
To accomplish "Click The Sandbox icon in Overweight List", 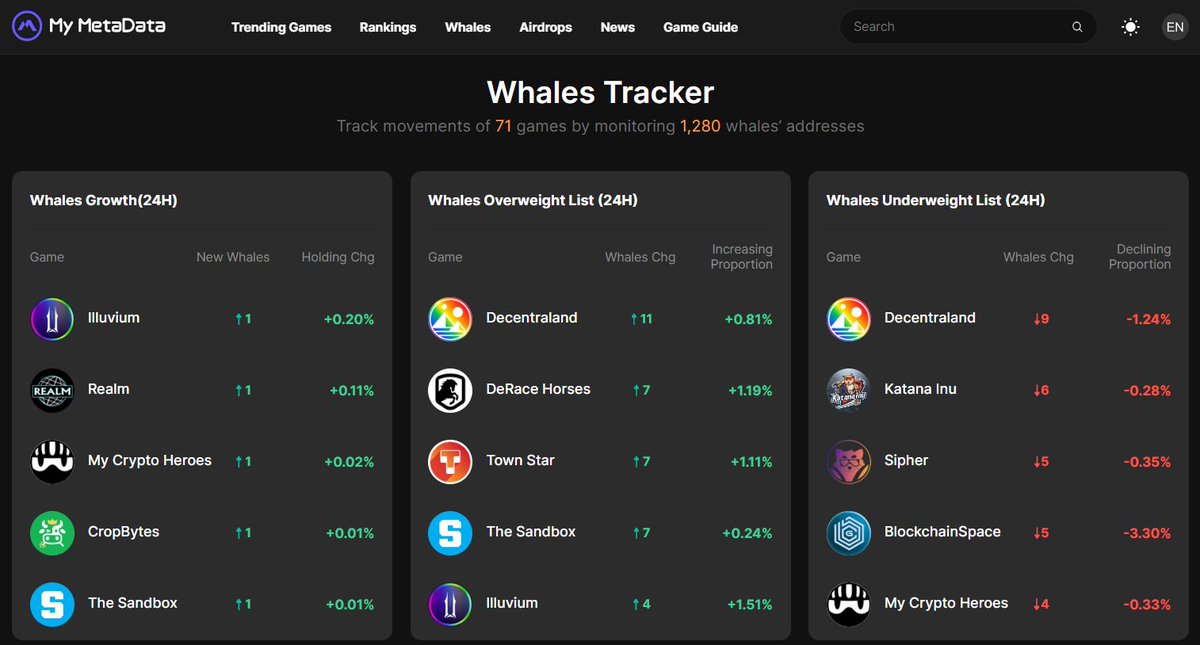I will click(x=450, y=533).
